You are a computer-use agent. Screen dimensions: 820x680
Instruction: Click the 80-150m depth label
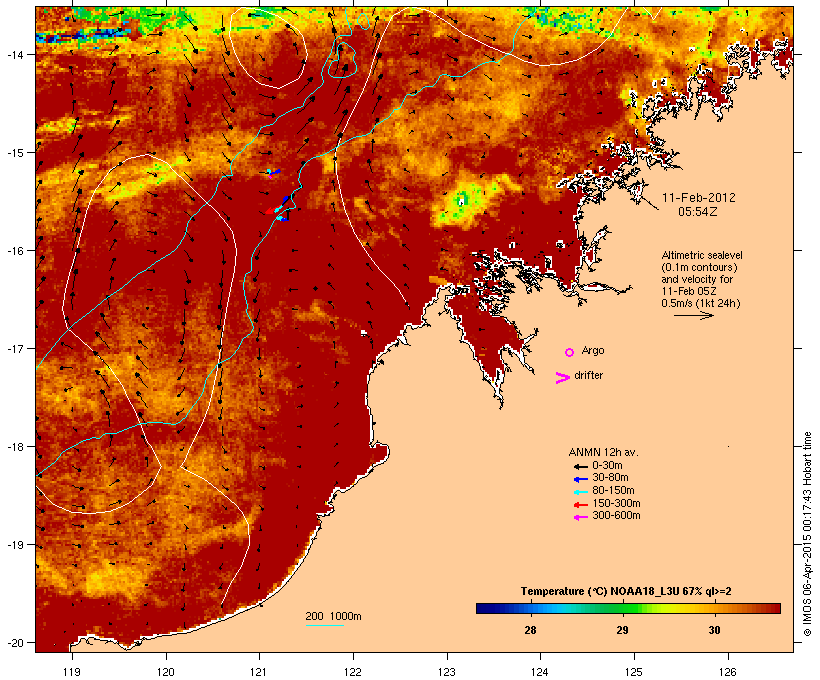[x=613, y=491]
